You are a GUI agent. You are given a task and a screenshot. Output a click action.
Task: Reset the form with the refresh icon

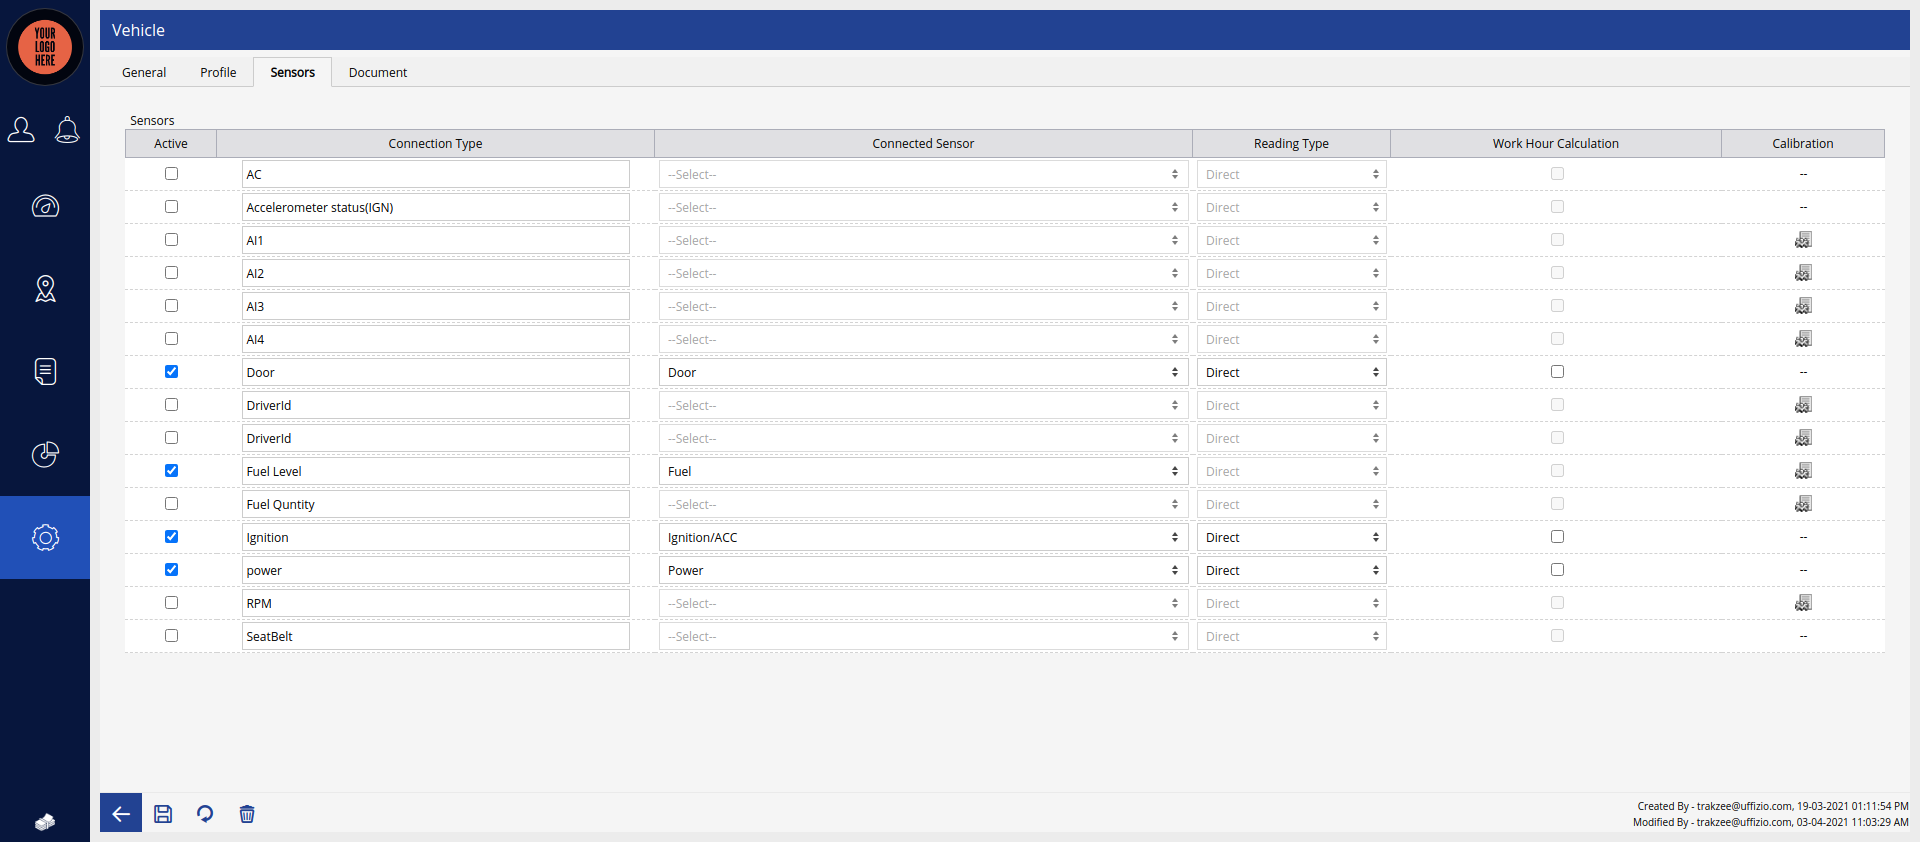click(205, 814)
